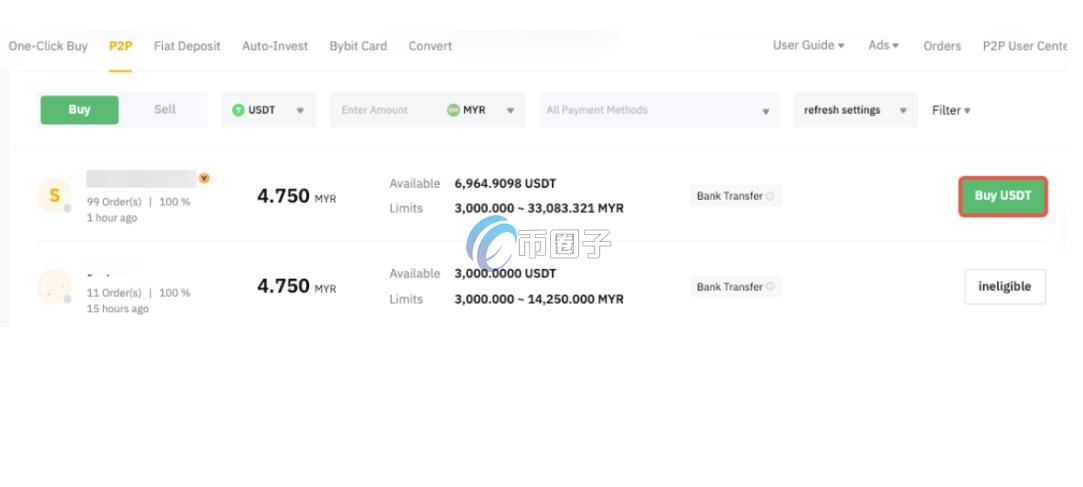The width and height of the screenshot is (1083, 487).
Task: Open the One-Click Buy tab
Action: tap(48, 46)
